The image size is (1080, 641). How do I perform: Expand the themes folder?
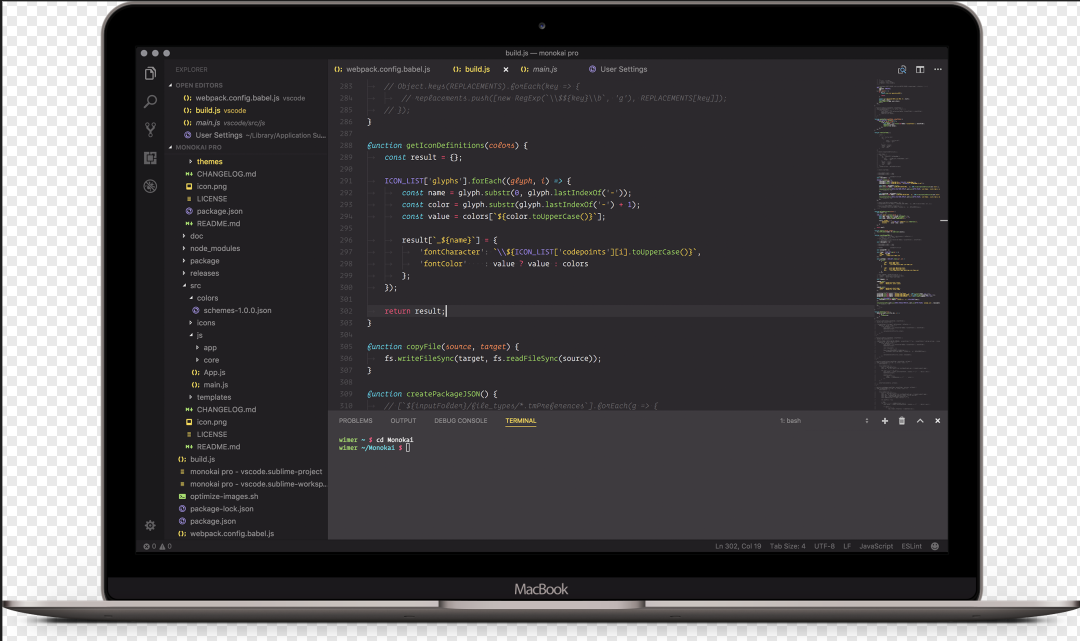pos(209,162)
